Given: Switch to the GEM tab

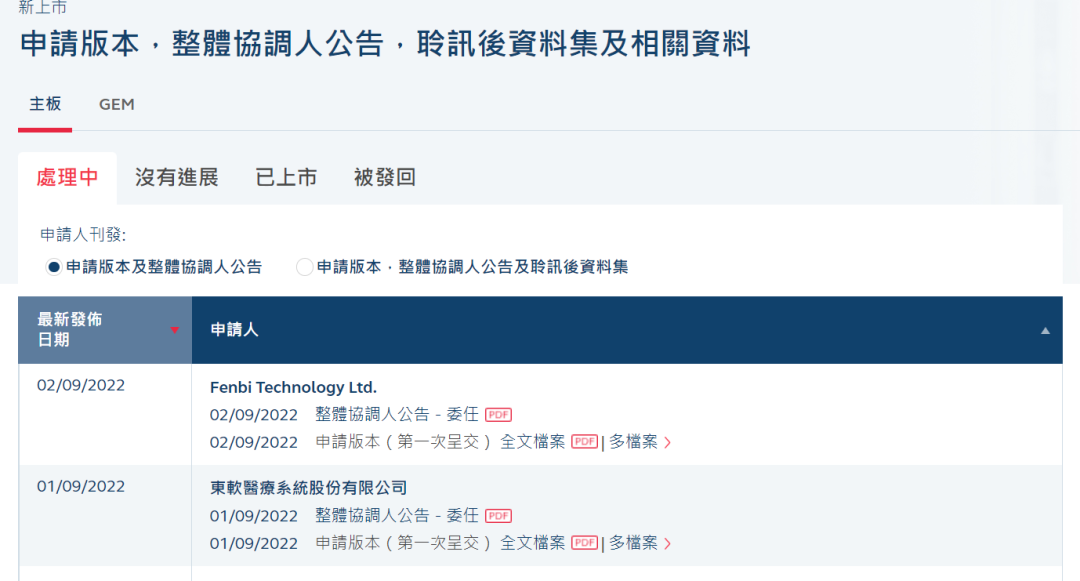Looking at the screenshot, I should coord(116,104).
